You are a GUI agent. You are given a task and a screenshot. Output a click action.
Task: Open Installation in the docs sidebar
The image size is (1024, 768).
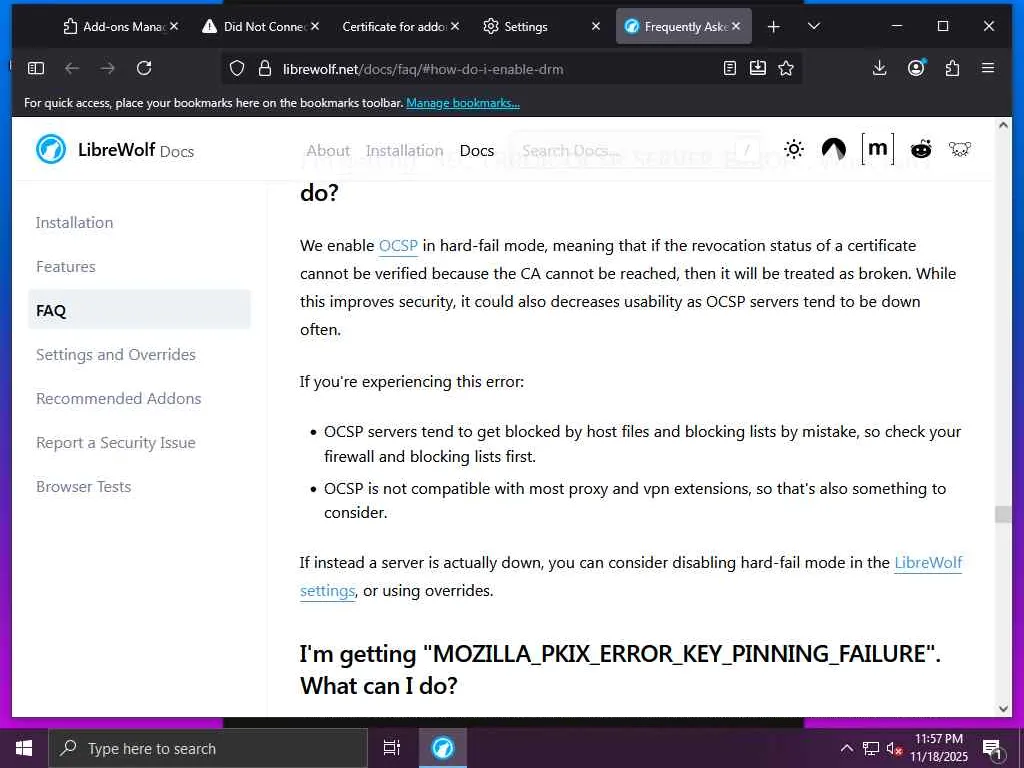click(74, 223)
